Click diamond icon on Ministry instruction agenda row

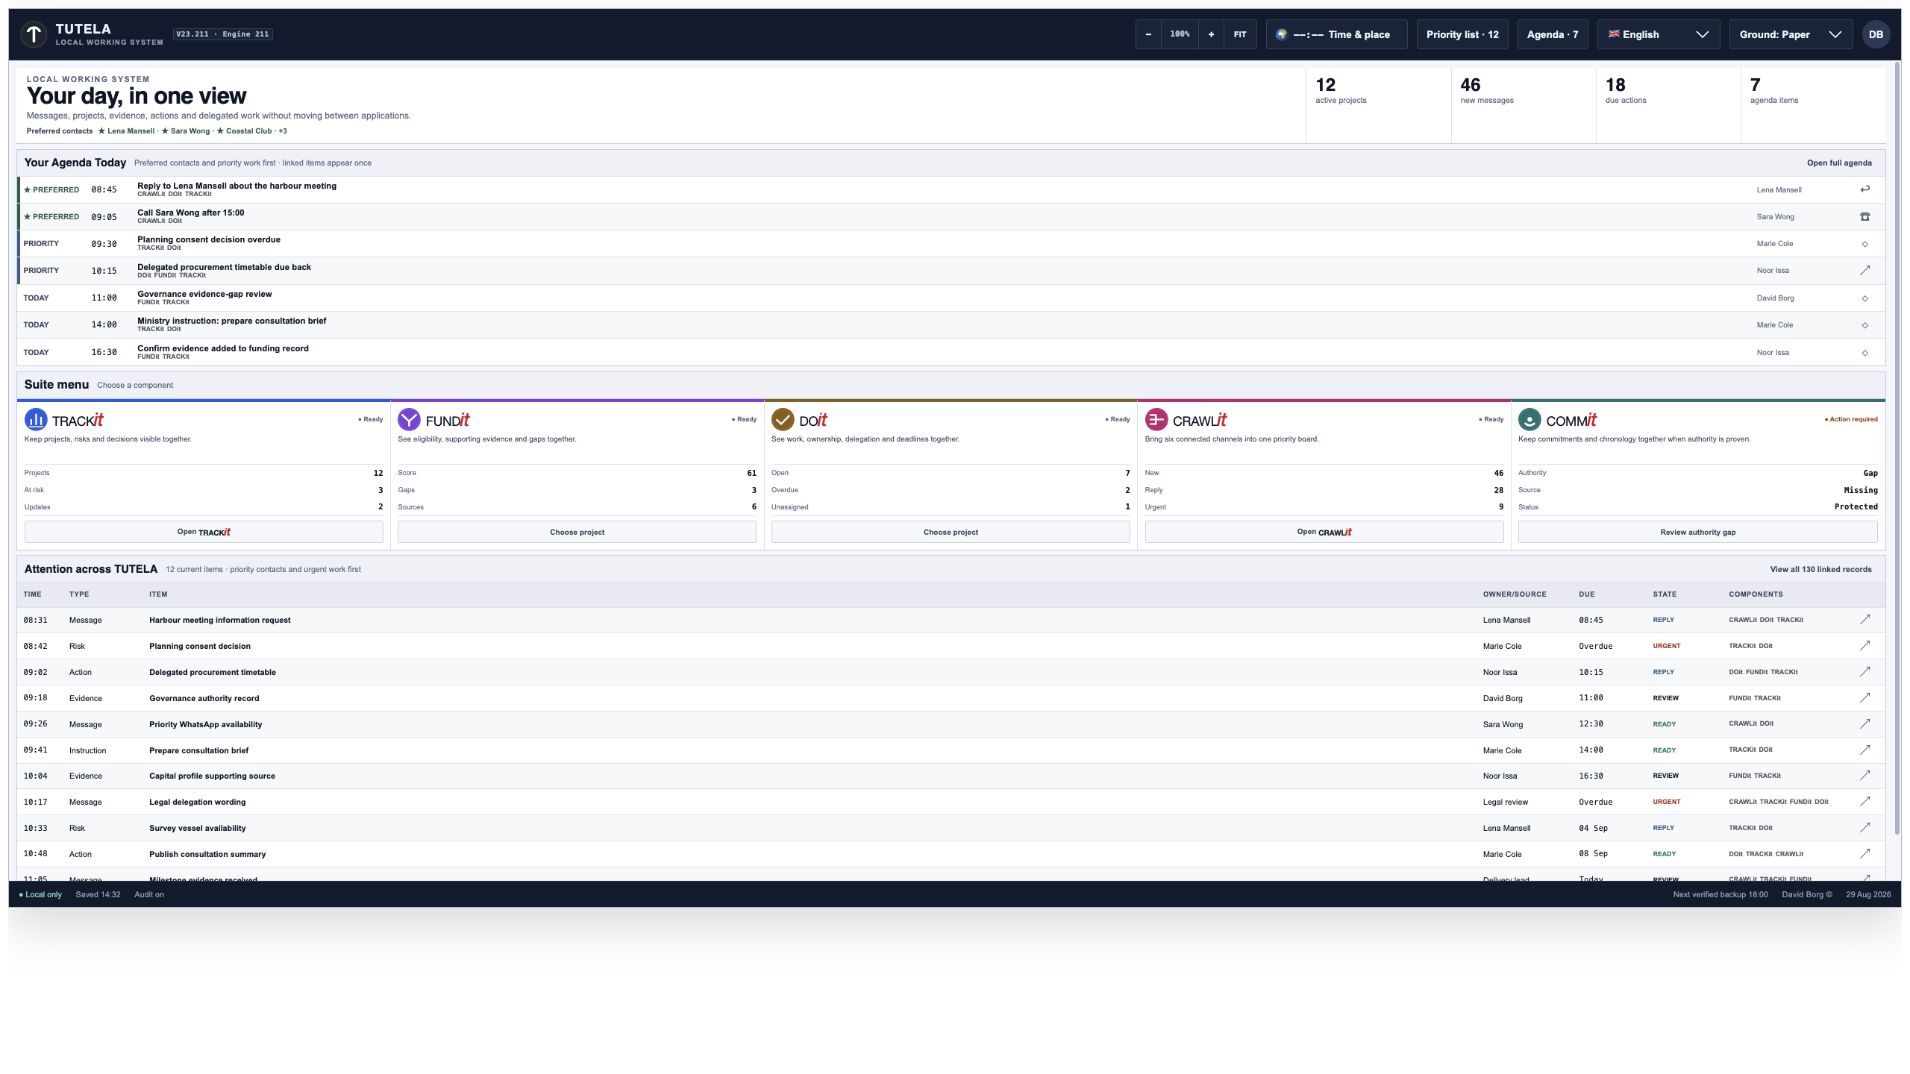click(x=1864, y=325)
